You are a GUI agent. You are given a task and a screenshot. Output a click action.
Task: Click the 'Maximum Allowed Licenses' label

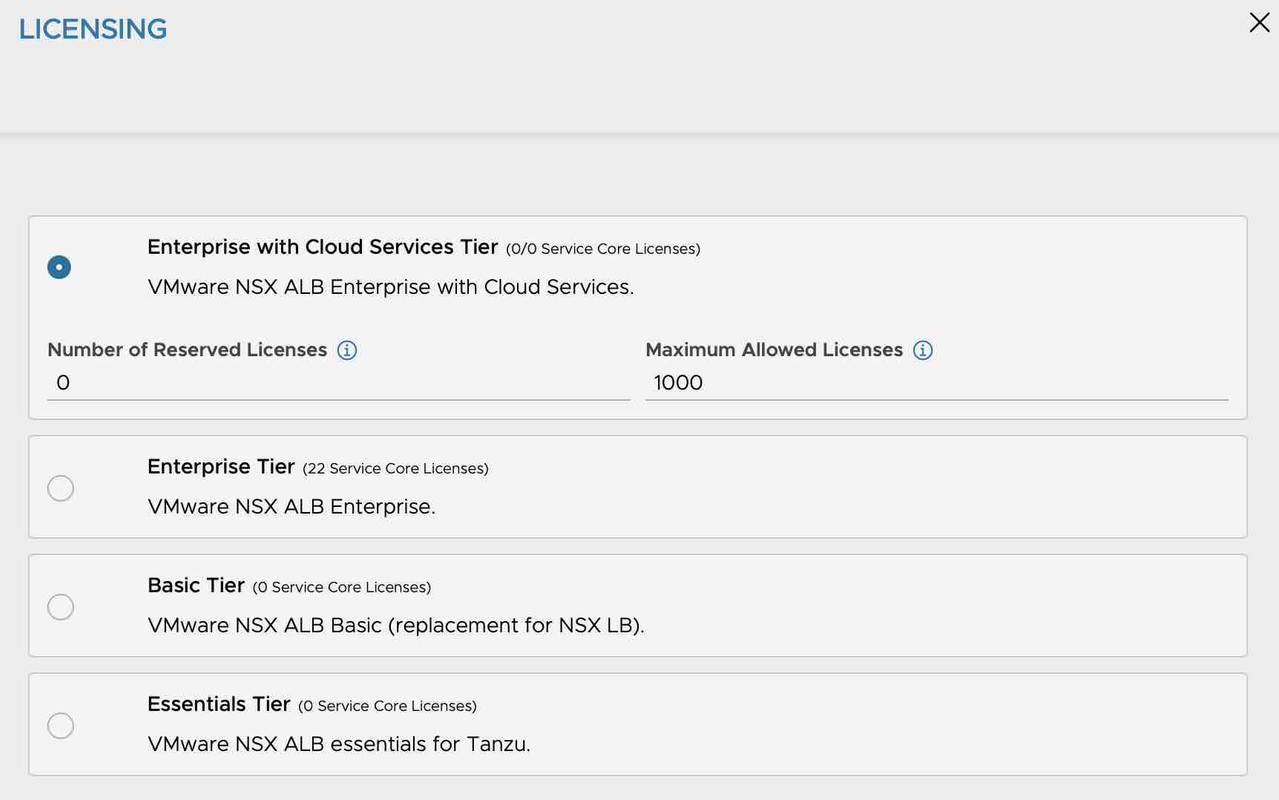774,350
